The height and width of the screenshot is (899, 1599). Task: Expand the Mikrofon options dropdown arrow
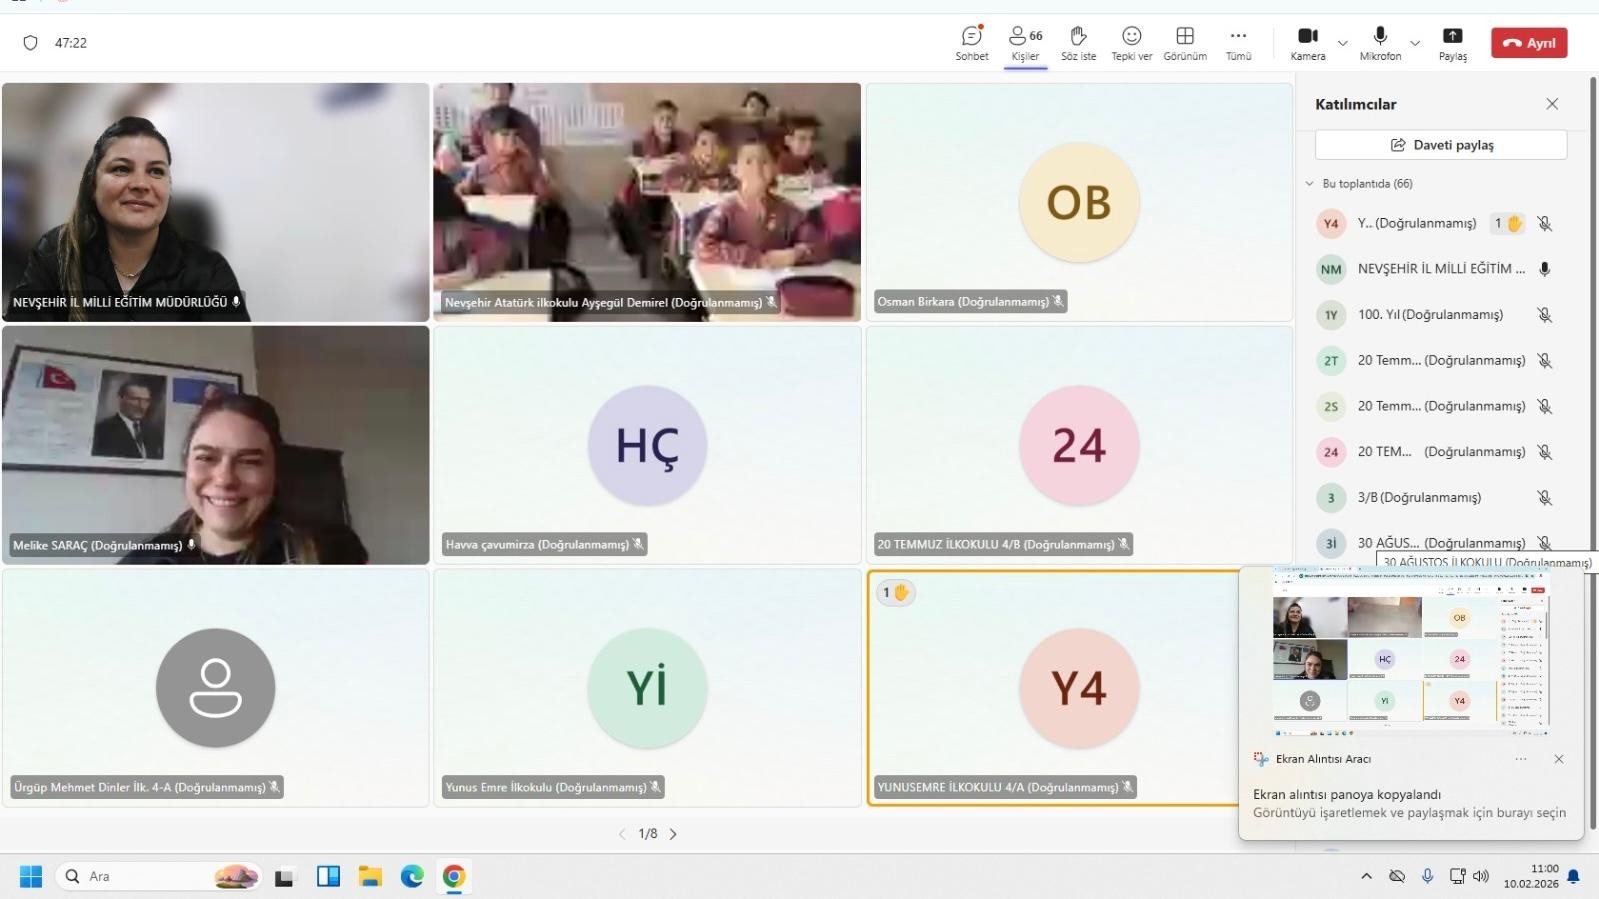pos(1415,43)
